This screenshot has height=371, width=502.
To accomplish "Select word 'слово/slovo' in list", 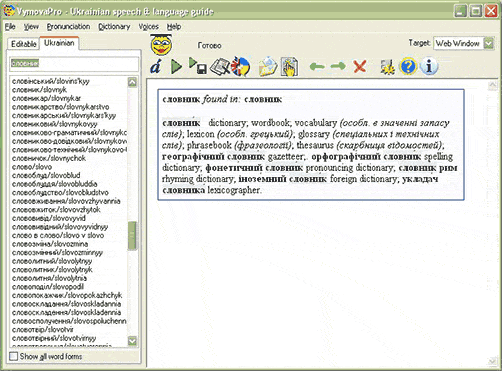I will click(32, 167).
